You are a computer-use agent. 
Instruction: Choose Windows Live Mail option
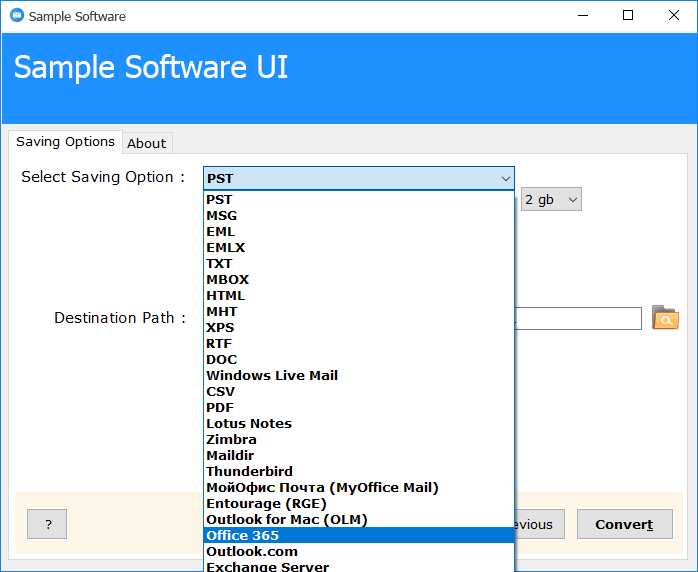point(359,376)
